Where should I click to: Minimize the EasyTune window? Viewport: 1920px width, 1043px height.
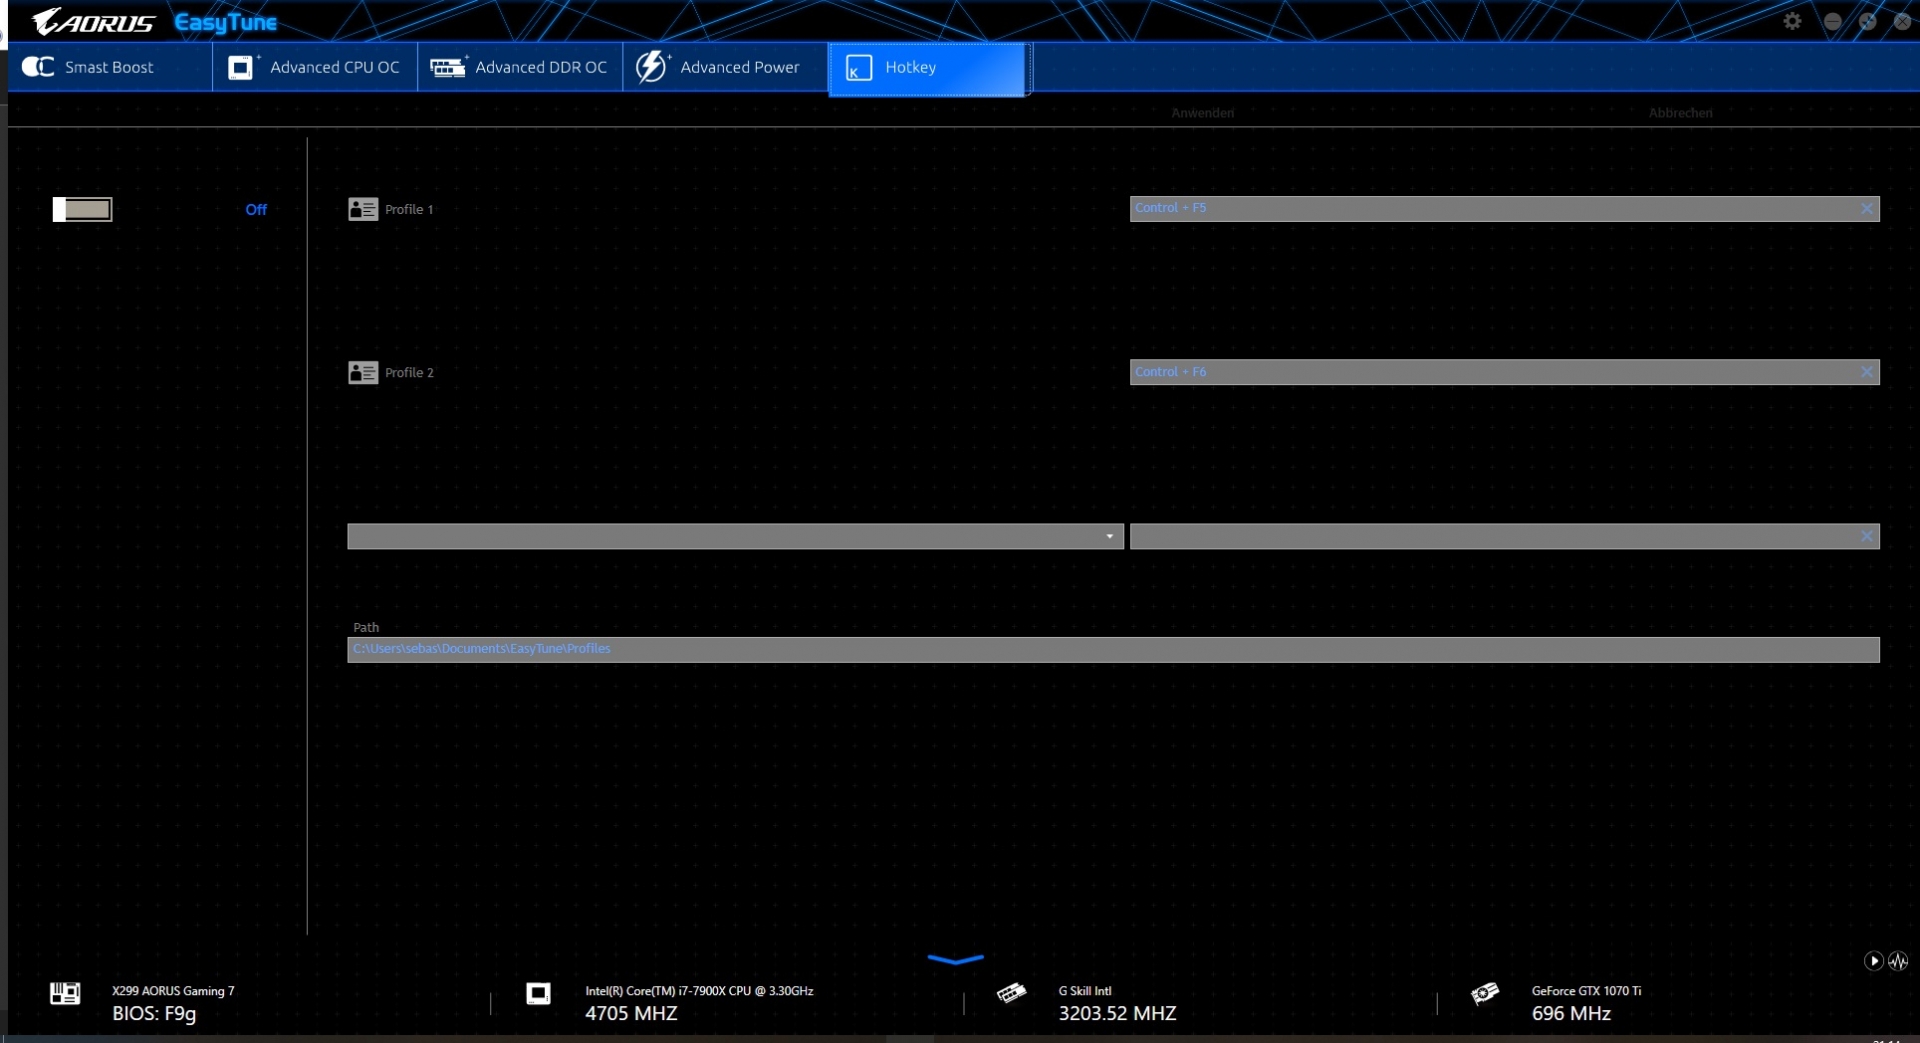pos(1832,21)
